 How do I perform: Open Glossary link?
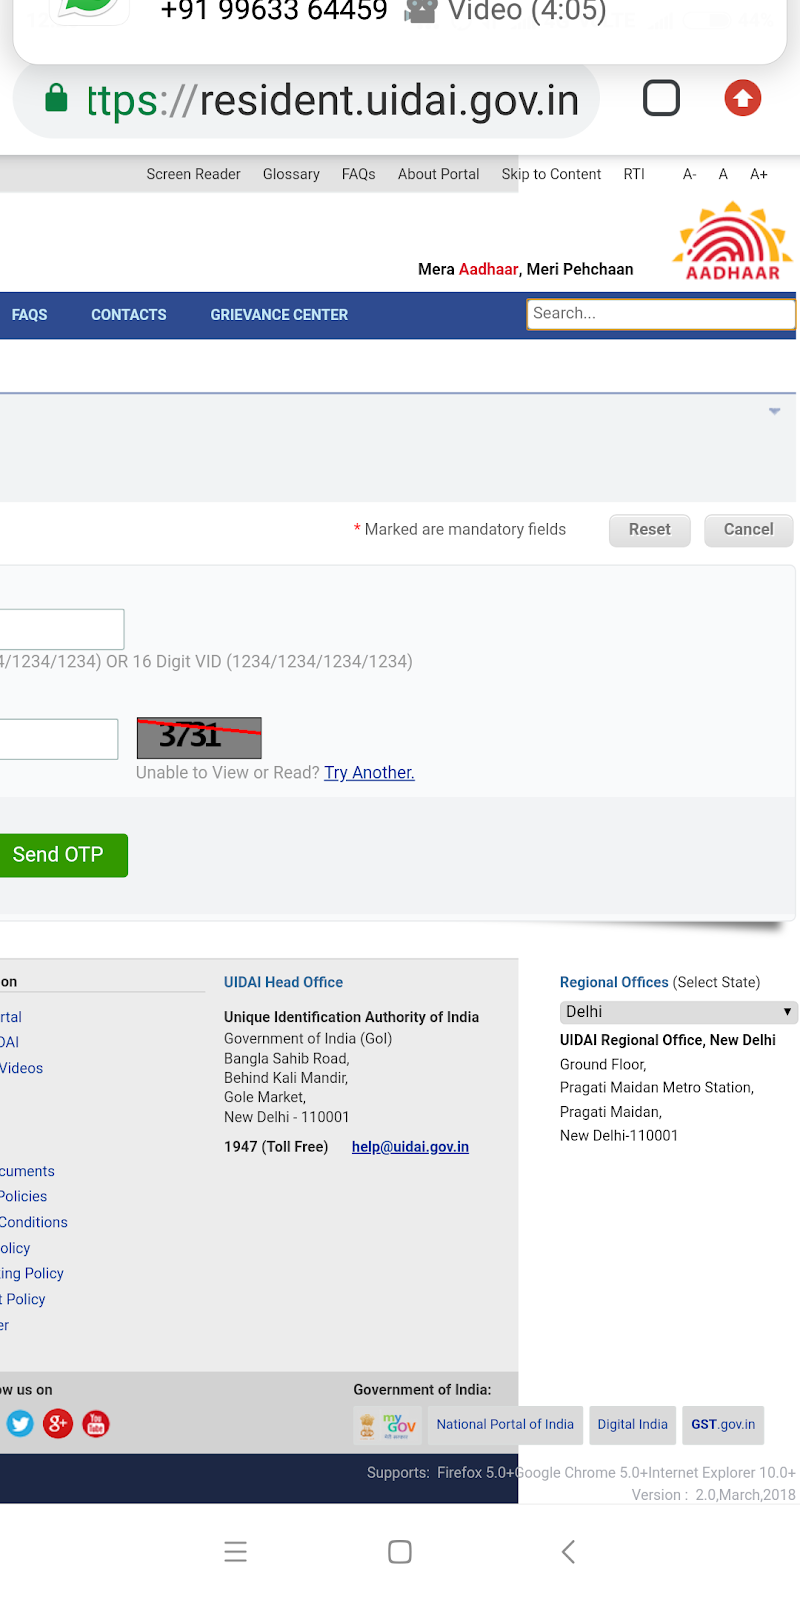(x=291, y=174)
